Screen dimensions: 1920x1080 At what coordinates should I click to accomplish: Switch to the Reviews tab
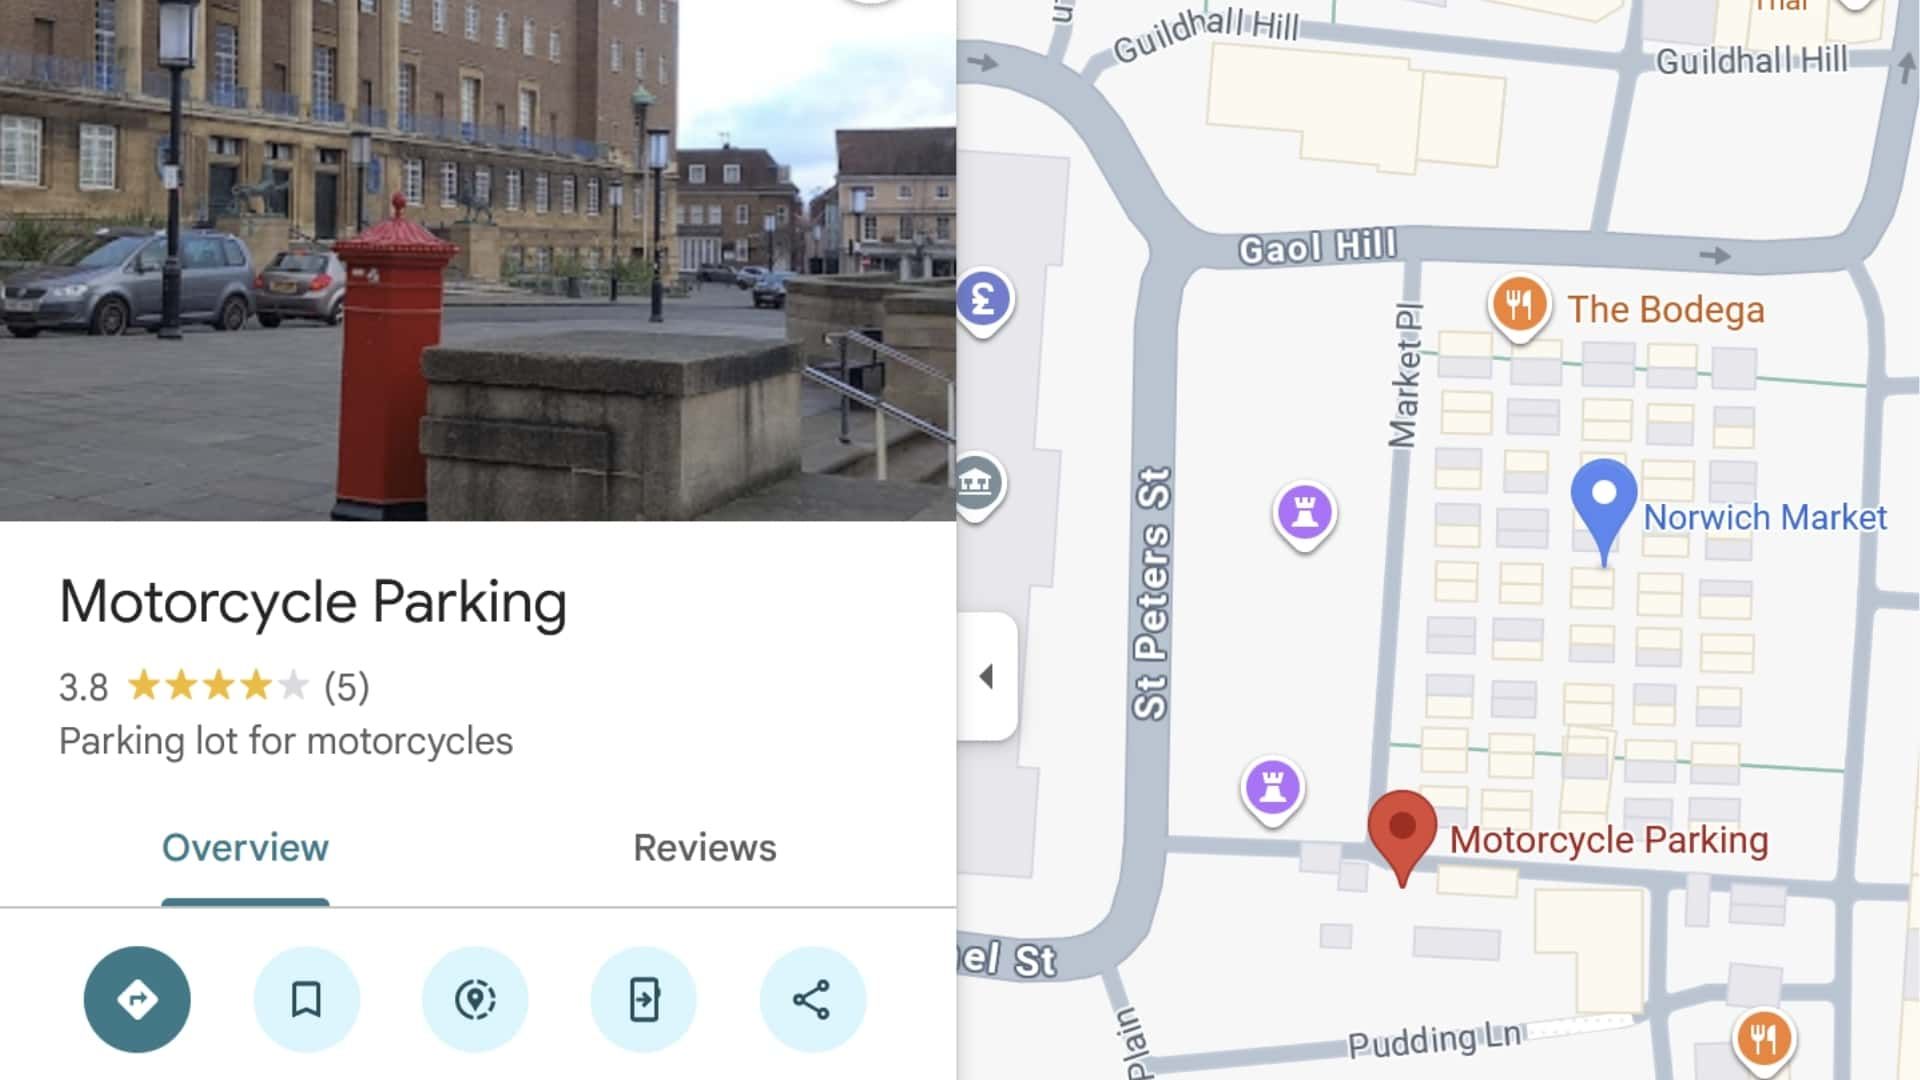click(x=704, y=848)
